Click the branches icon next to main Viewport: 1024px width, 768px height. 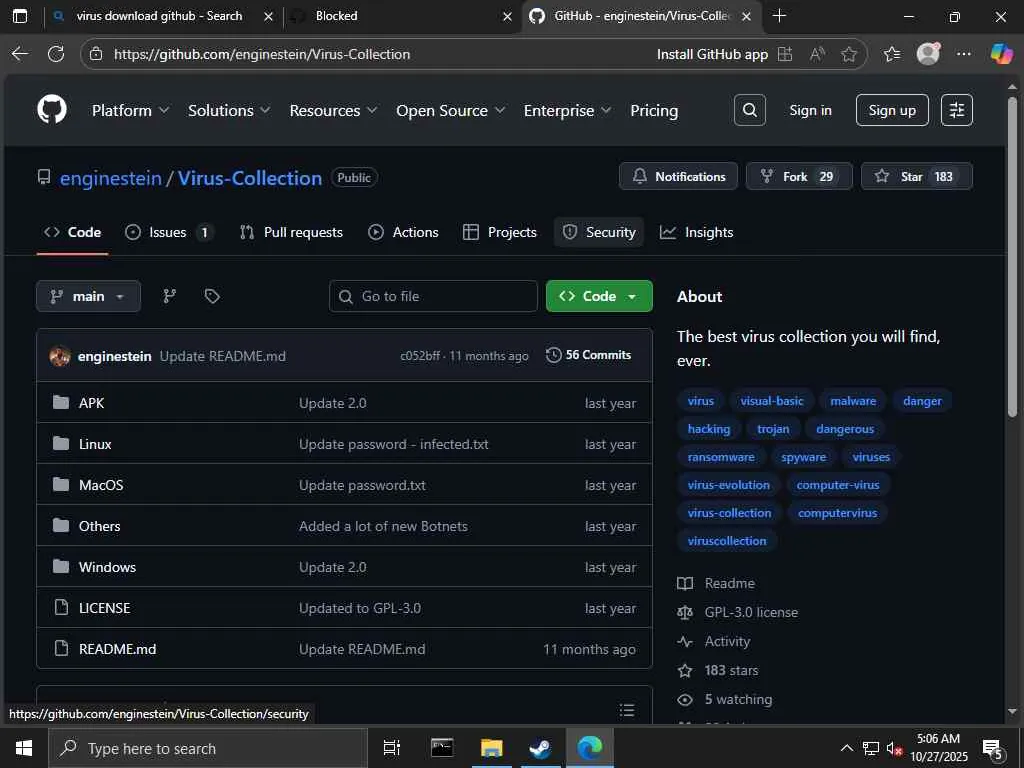tap(170, 296)
